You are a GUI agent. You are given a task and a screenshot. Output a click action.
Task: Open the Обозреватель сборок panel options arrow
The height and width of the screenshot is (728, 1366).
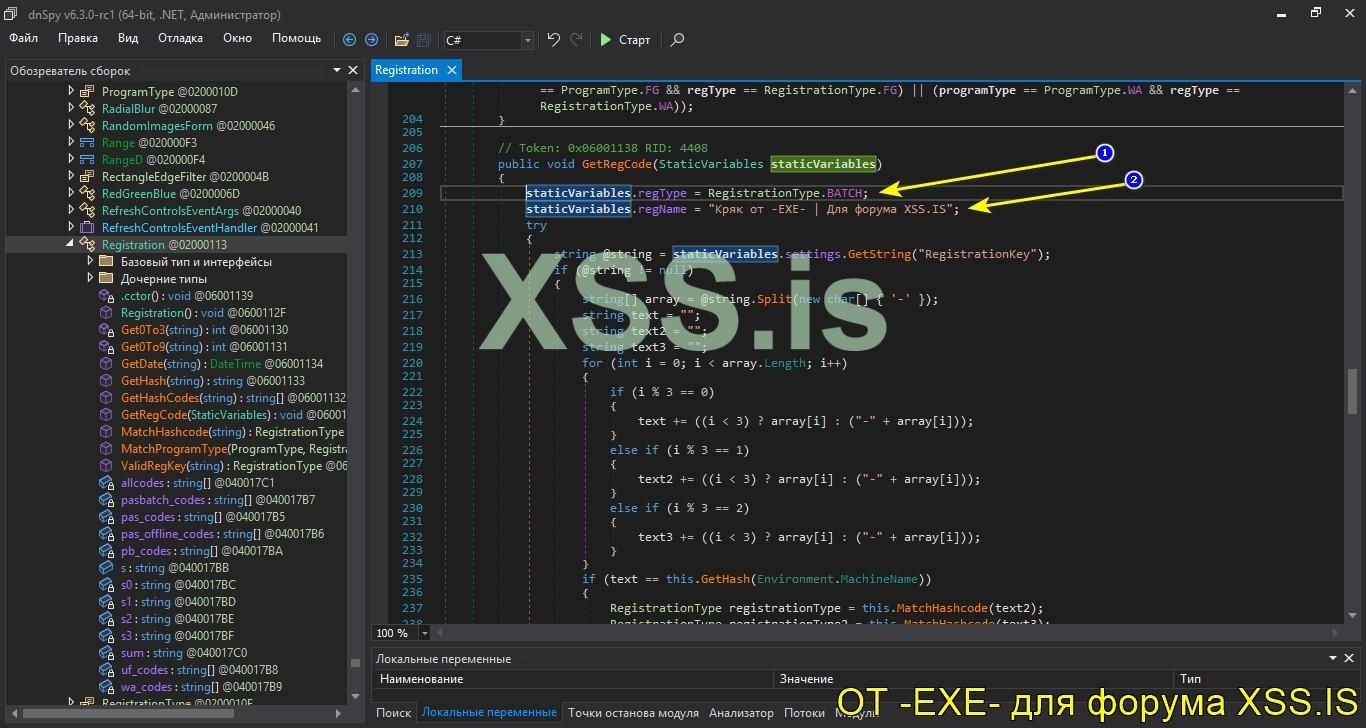(x=337, y=70)
